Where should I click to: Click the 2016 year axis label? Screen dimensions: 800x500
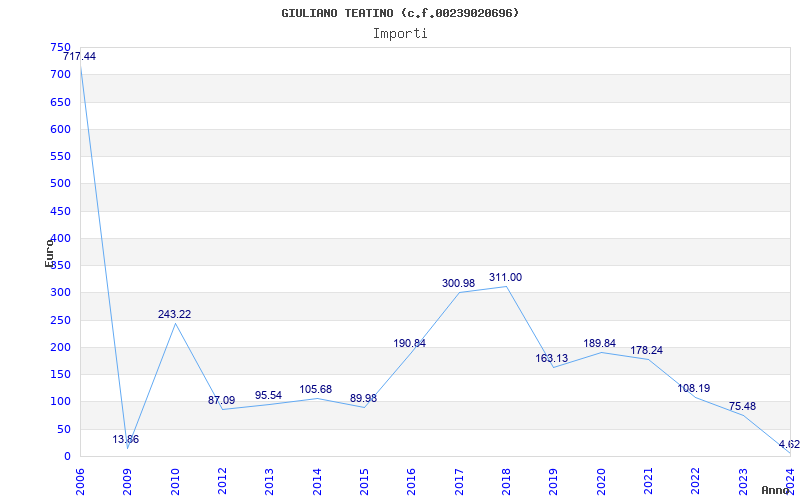click(412, 481)
